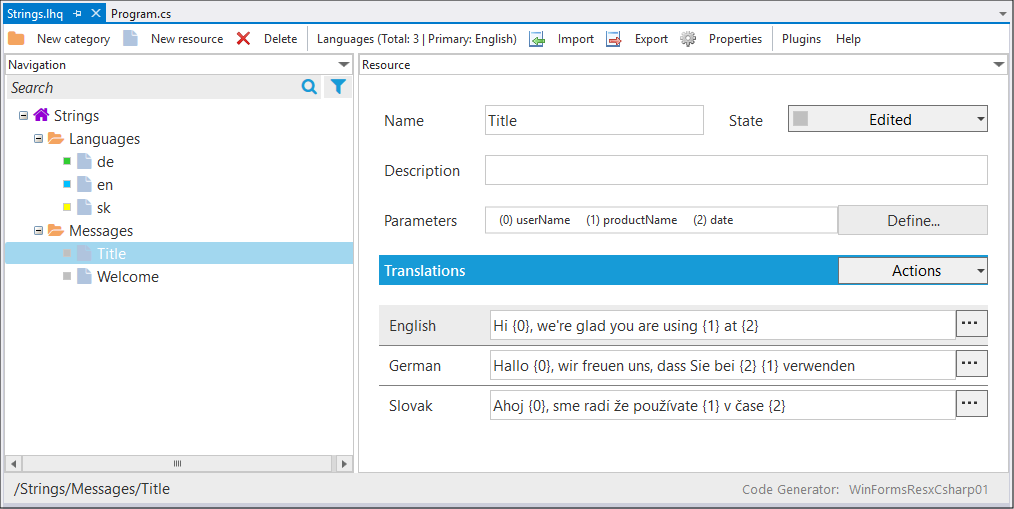Collapse the Strings root node

pyautogui.click(x=23, y=116)
